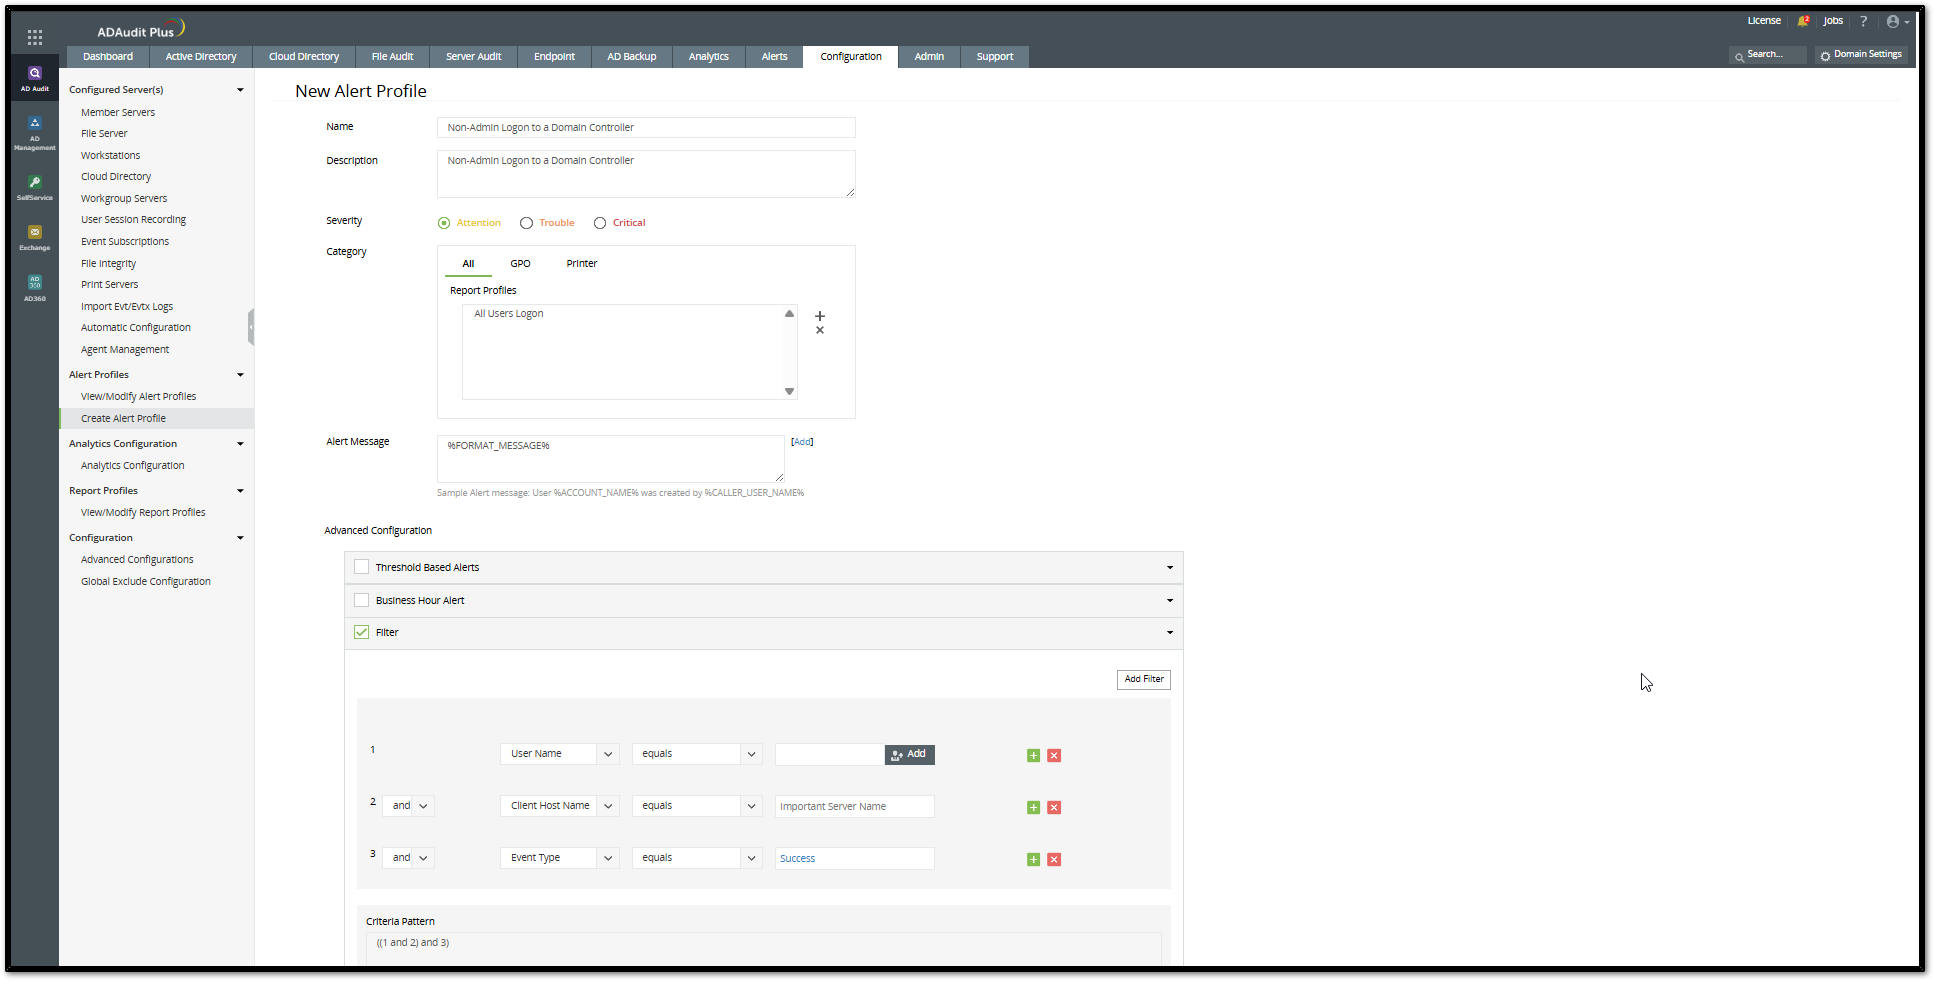Open AD Management from the left sidebar
The width and height of the screenshot is (1934, 981).
point(35,132)
